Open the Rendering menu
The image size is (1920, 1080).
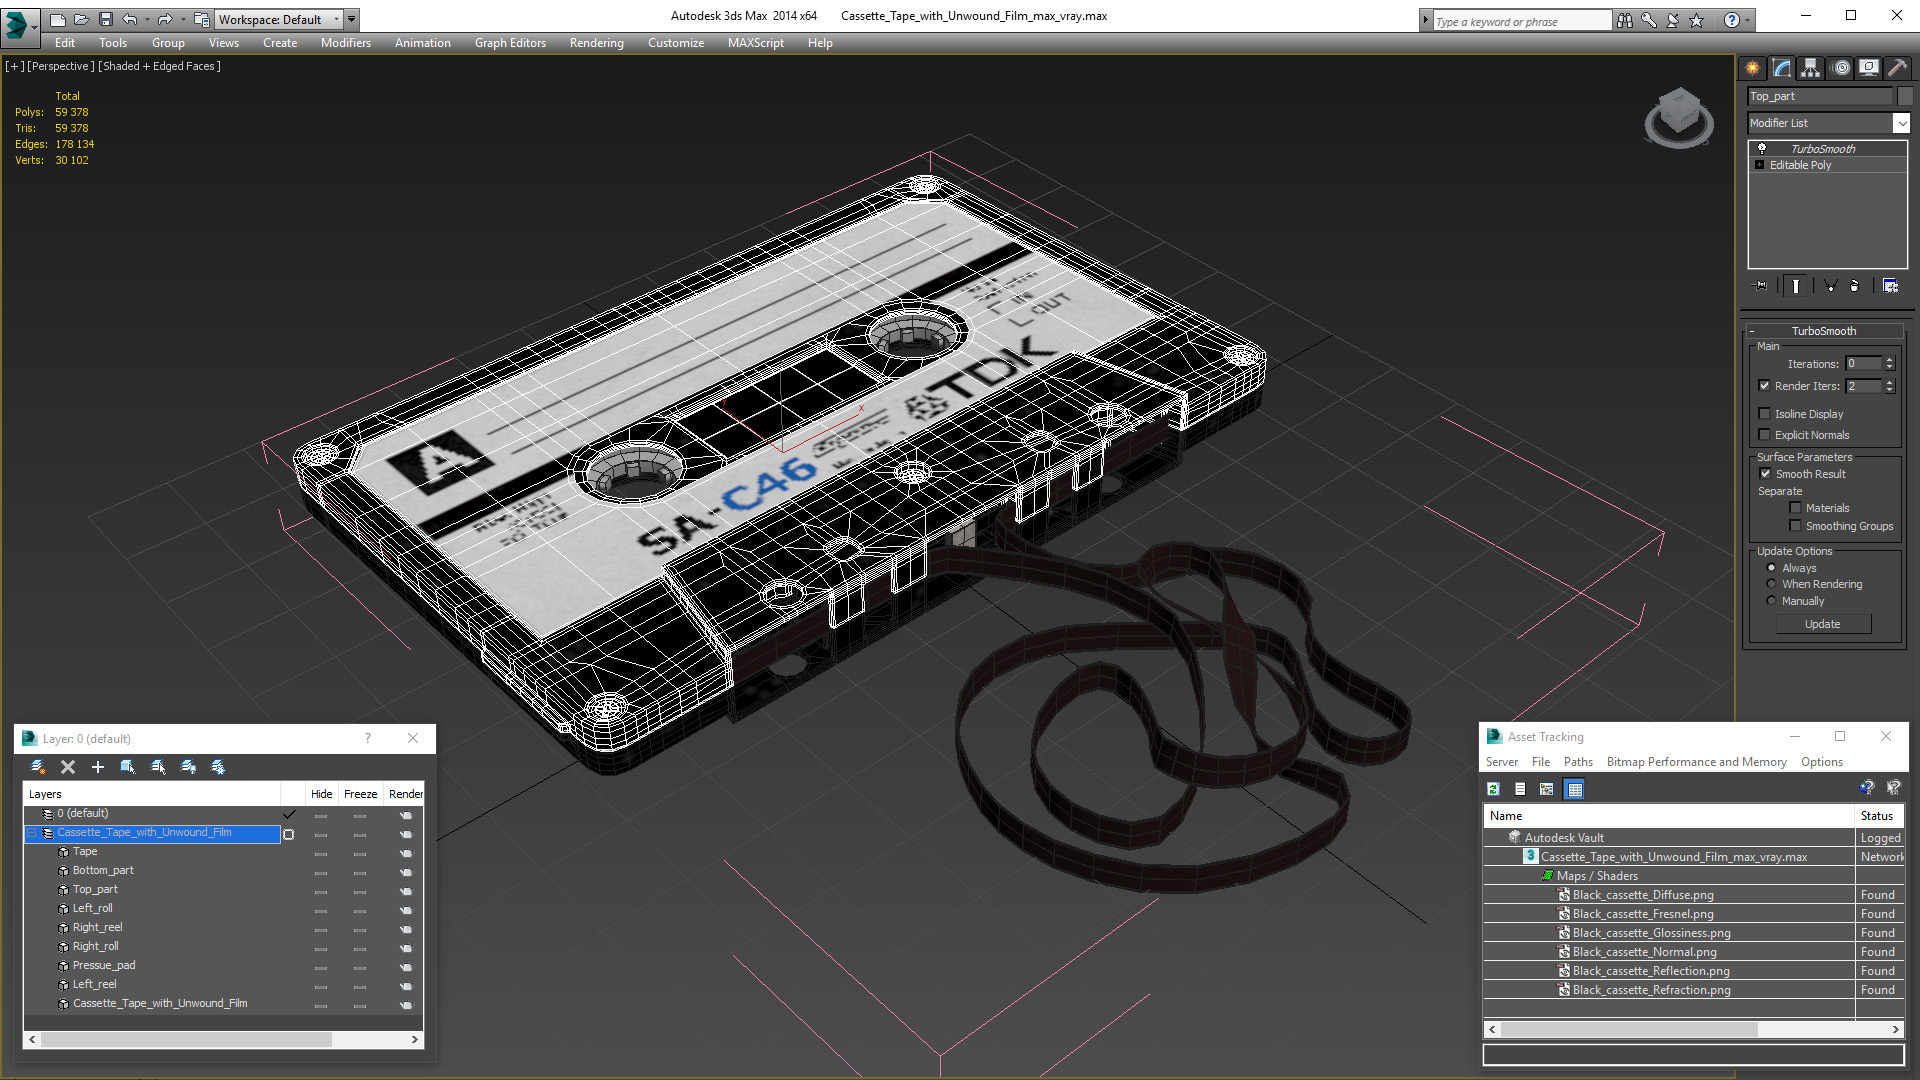click(597, 43)
